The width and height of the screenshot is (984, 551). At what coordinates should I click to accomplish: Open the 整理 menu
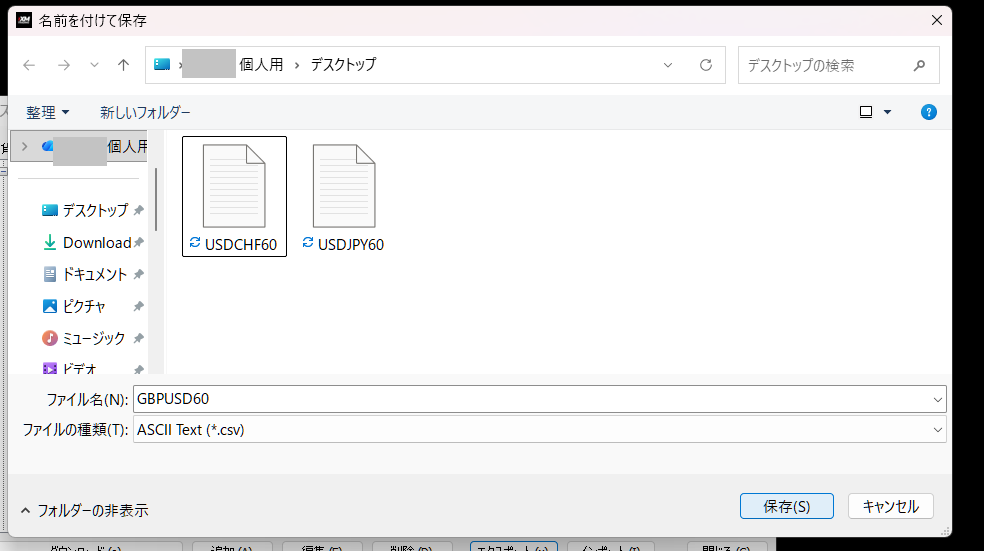[x=48, y=112]
